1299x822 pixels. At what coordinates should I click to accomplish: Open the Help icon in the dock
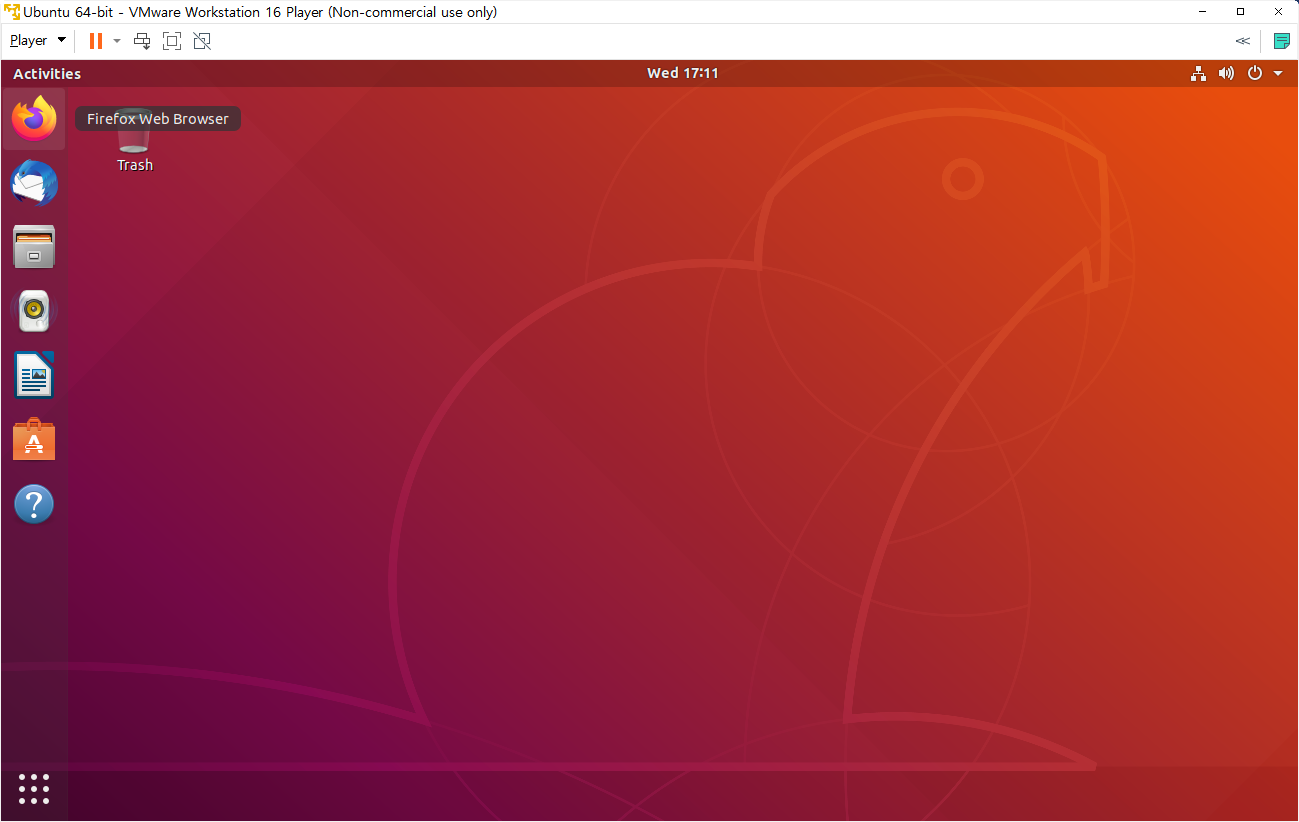click(34, 504)
